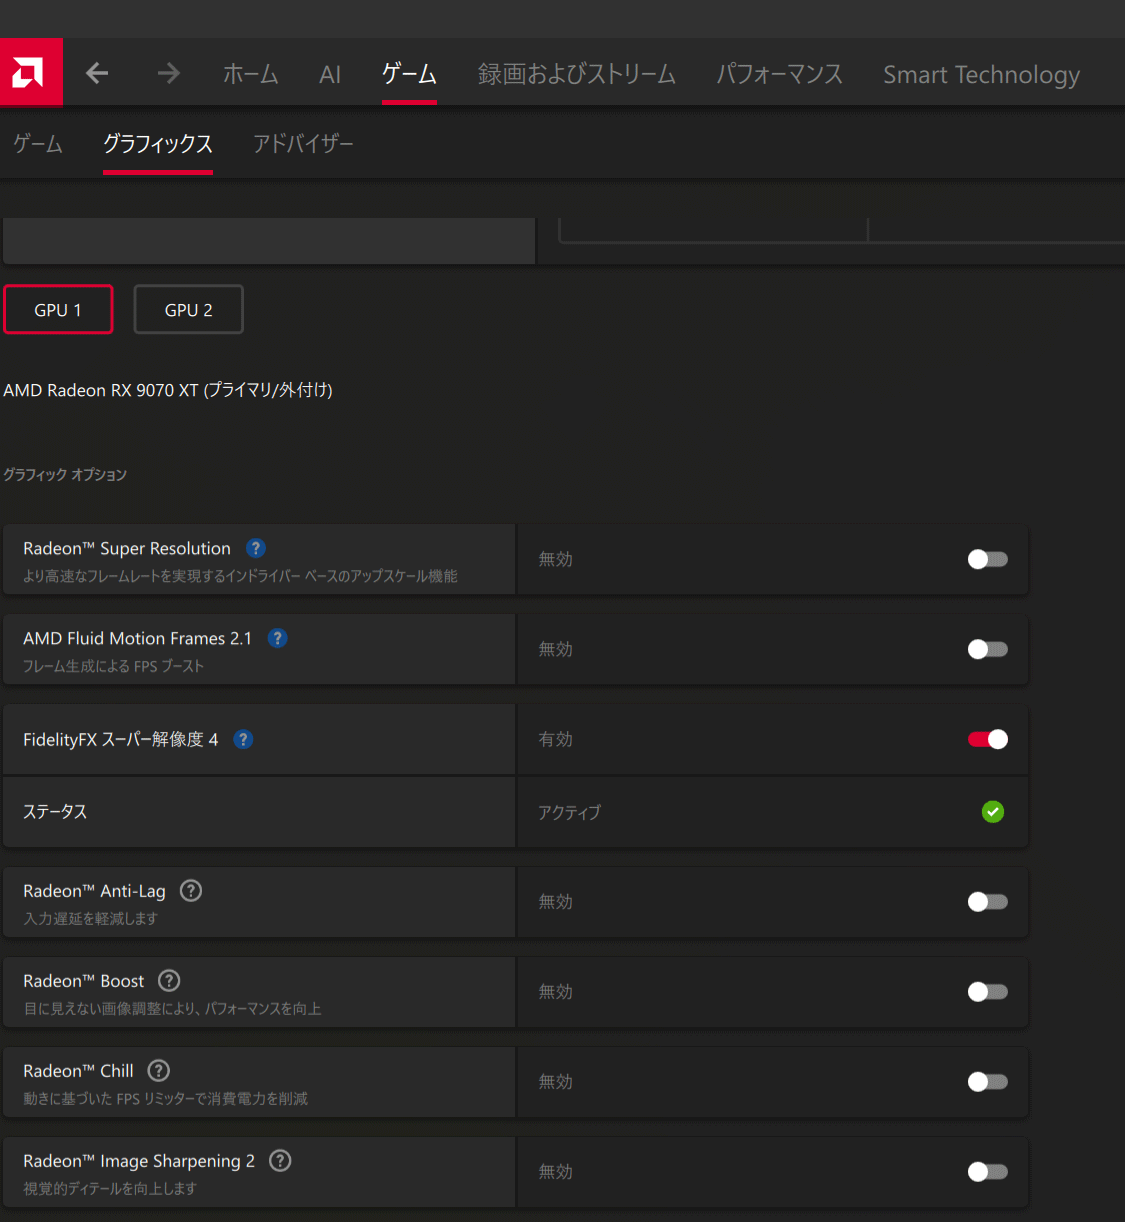Go back with the left arrow

click(x=97, y=73)
